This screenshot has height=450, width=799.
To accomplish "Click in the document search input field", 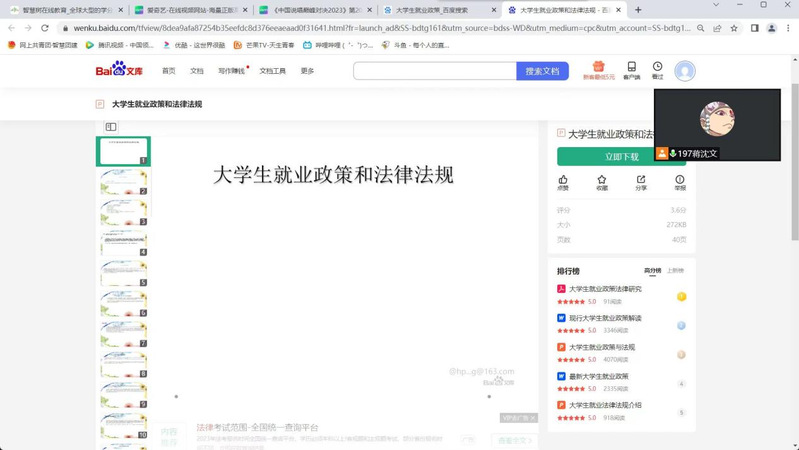I will (435, 71).
